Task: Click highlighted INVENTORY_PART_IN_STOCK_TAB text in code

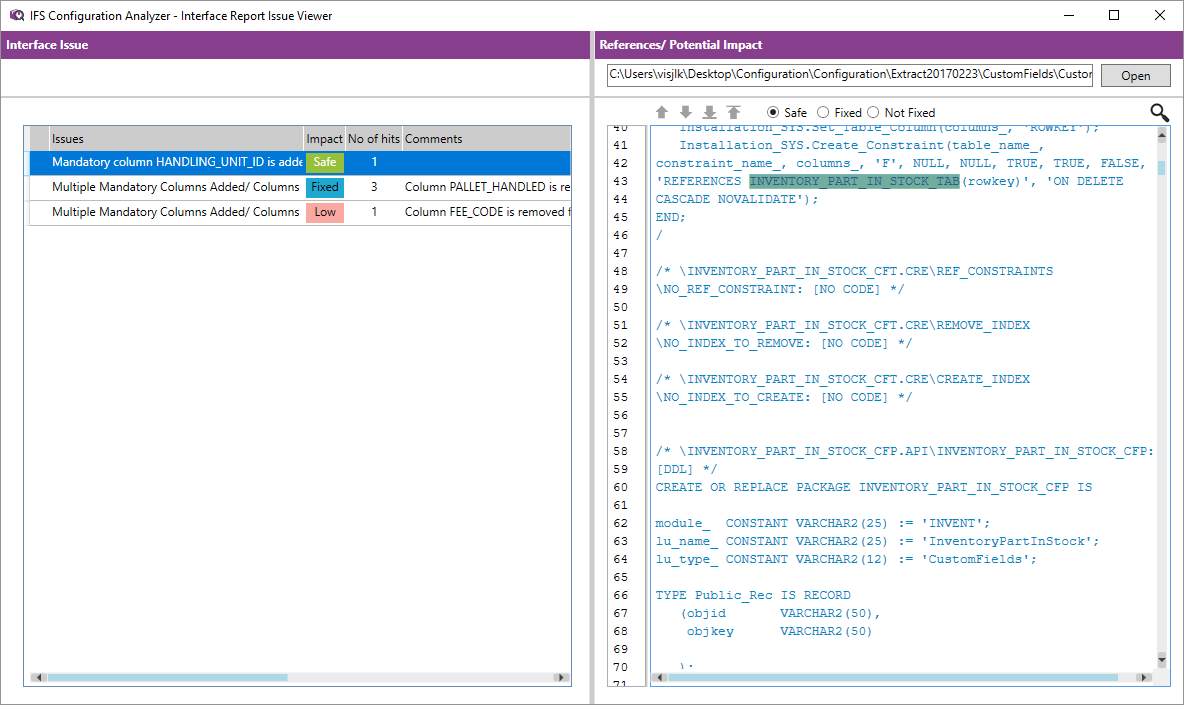Action: click(854, 181)
